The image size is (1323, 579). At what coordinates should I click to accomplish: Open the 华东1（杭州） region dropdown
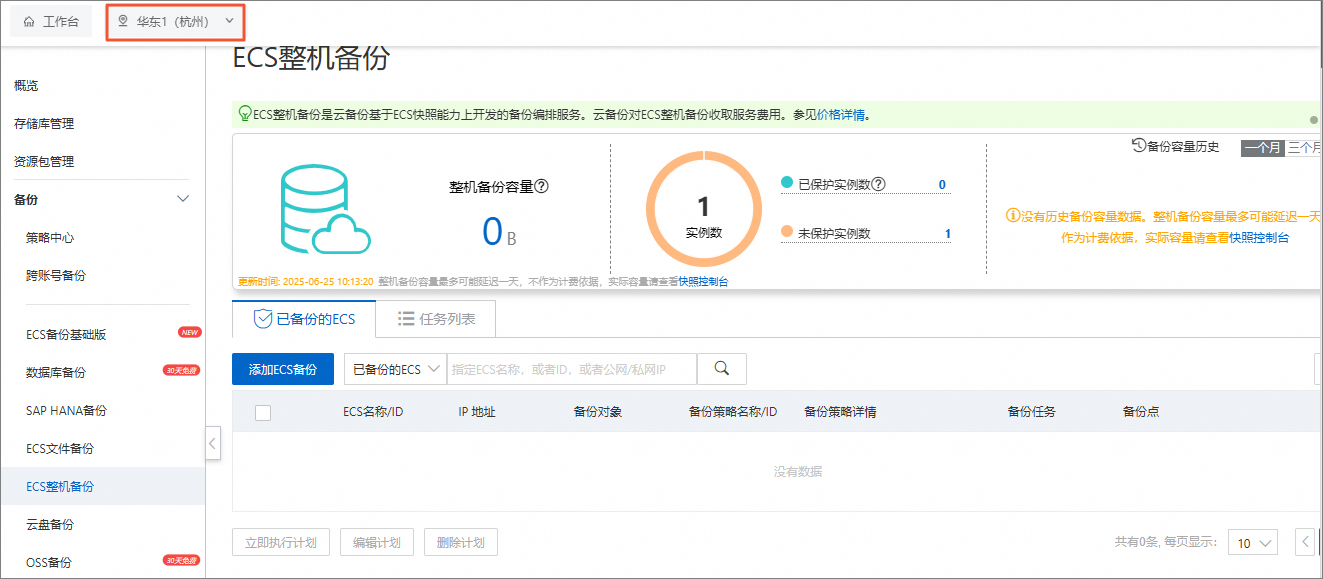(175, 21)
